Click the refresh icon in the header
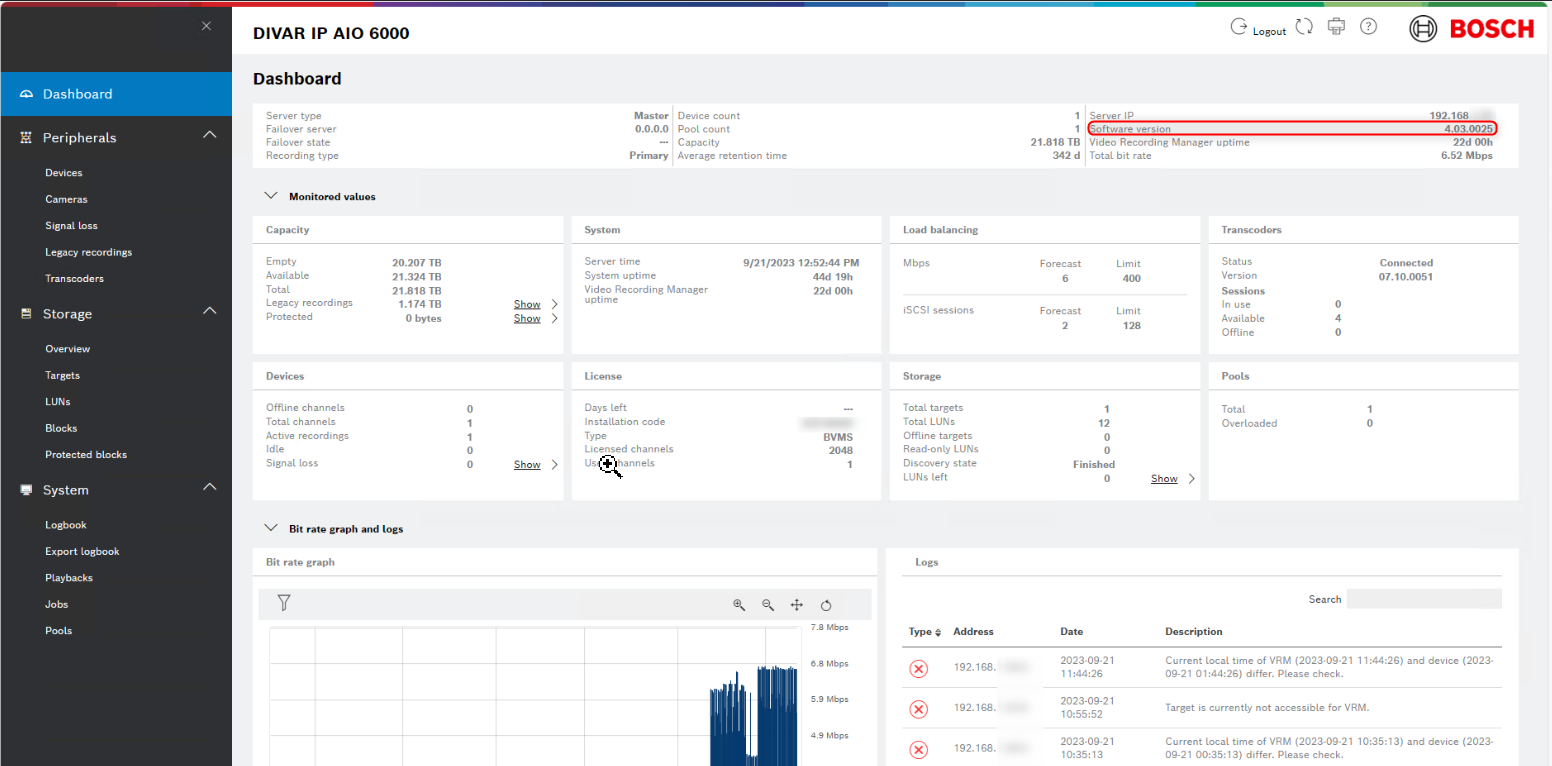The image size is (1552, 766). 1304,27
